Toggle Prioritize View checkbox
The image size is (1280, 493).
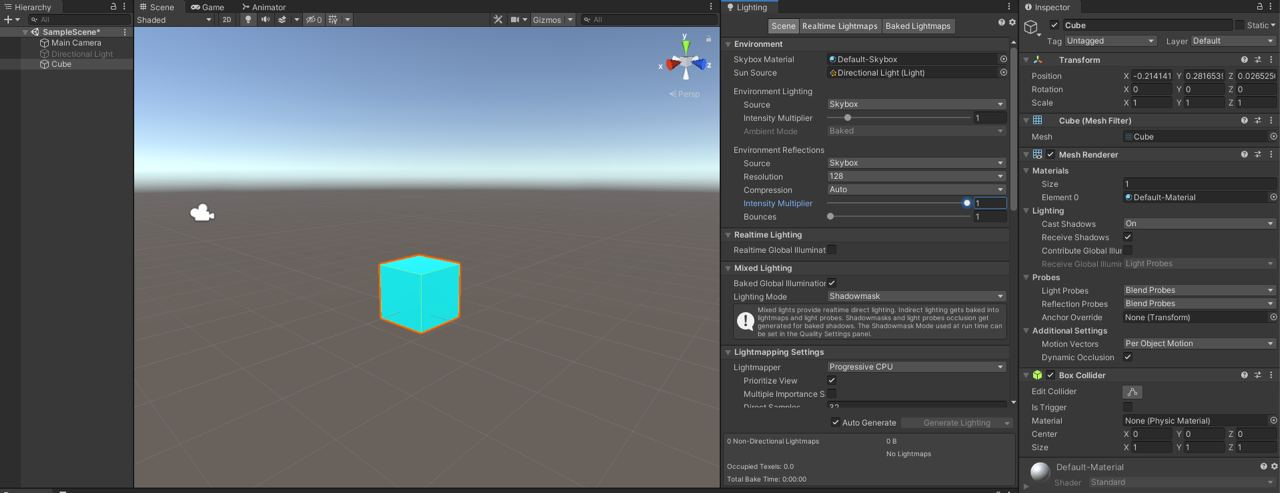click(831, 380)
